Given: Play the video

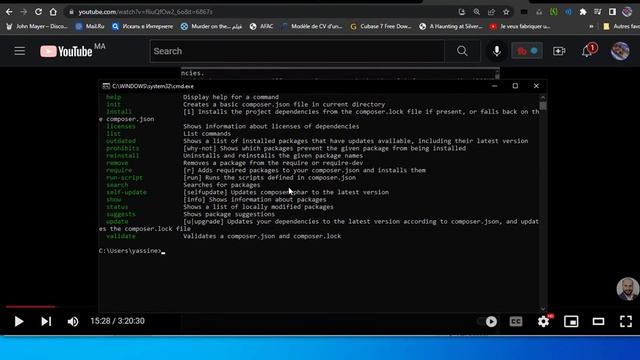Looking at the screenshot, I should point(18,322).
